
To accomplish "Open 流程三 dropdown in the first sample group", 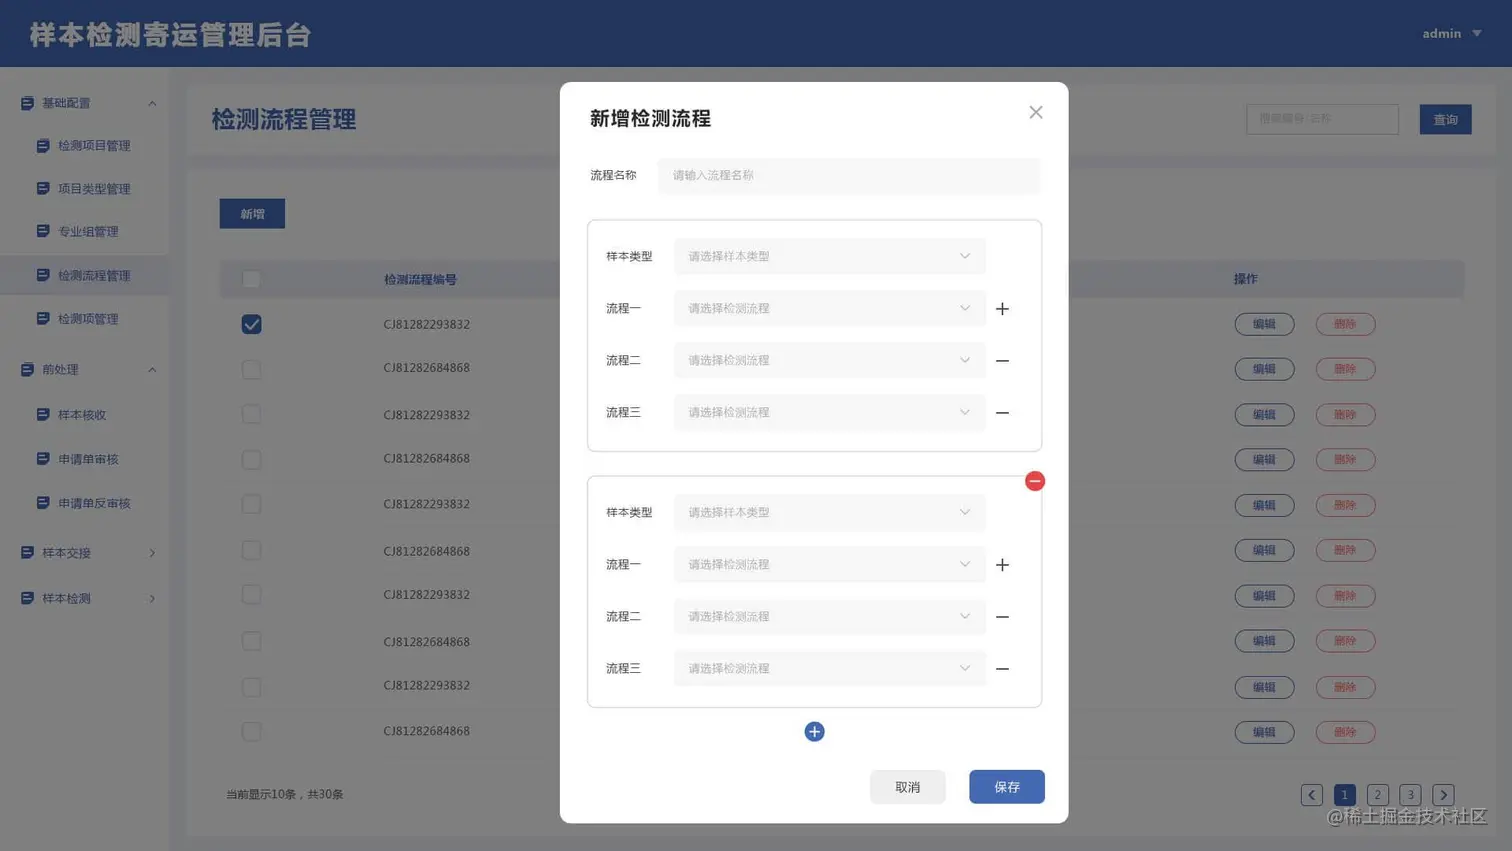I will 829,412.
